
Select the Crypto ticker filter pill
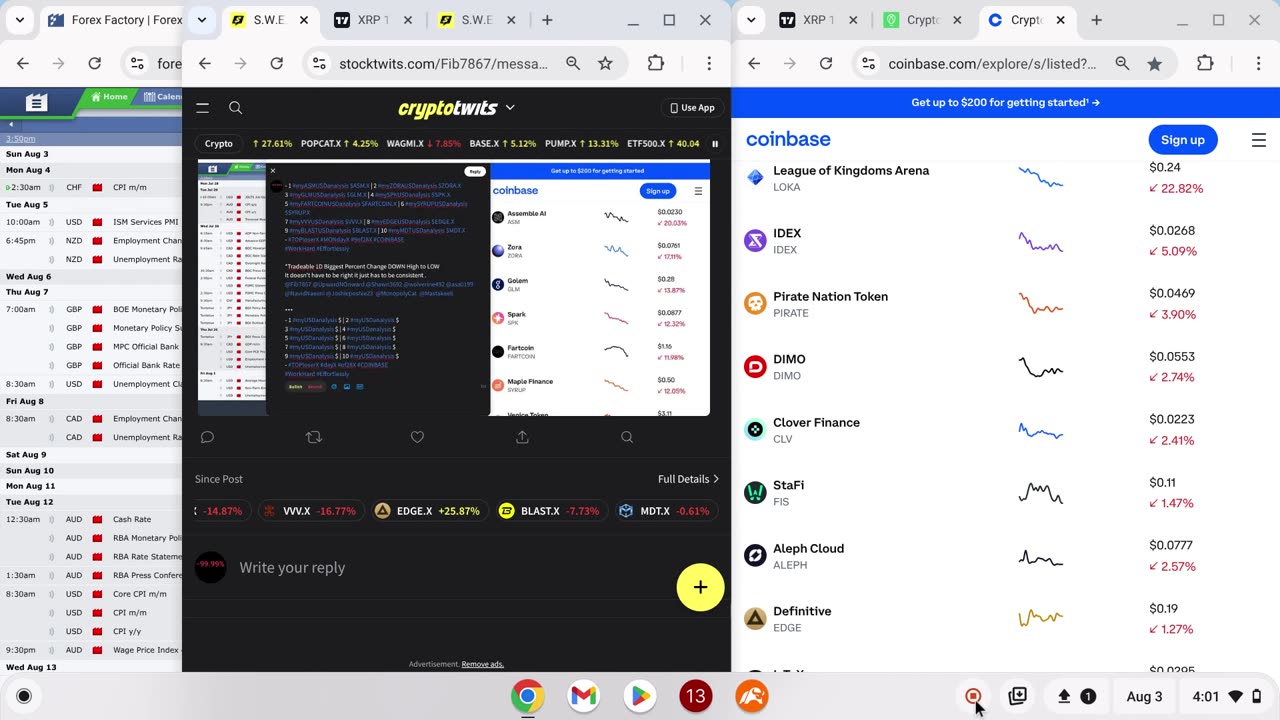pos(219,144)
